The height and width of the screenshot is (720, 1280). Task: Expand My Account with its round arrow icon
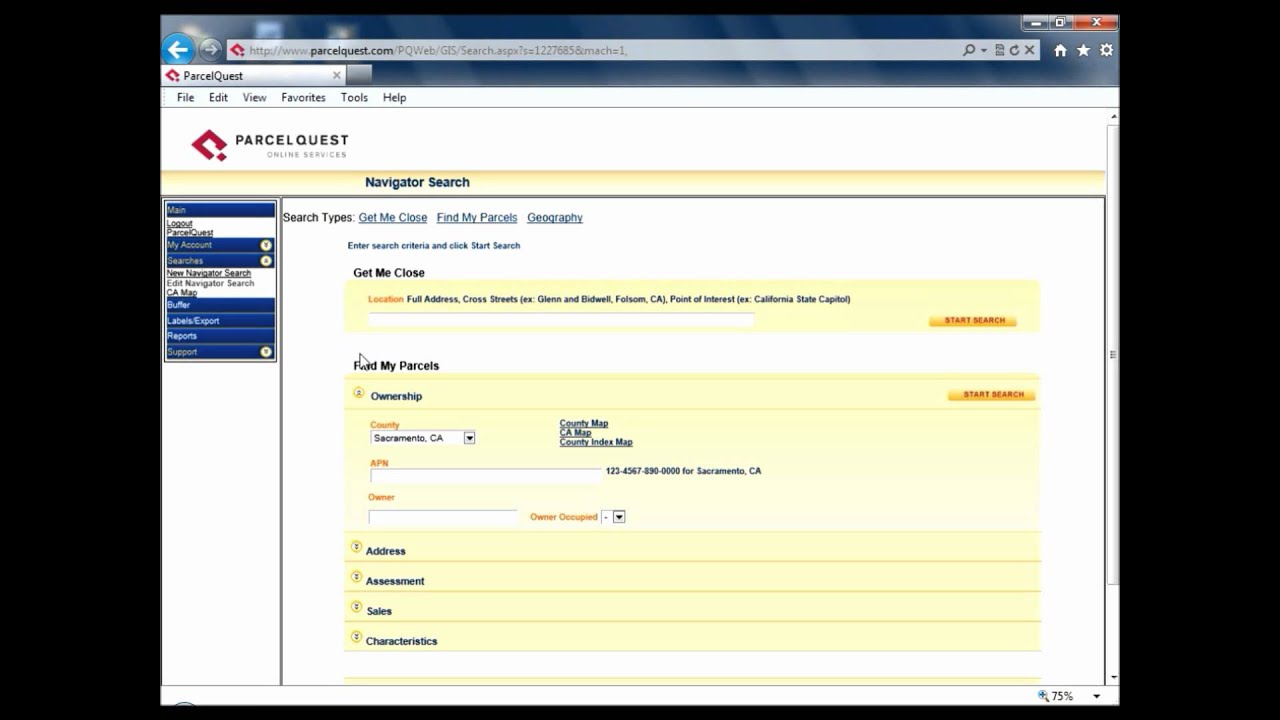[266, 245]
